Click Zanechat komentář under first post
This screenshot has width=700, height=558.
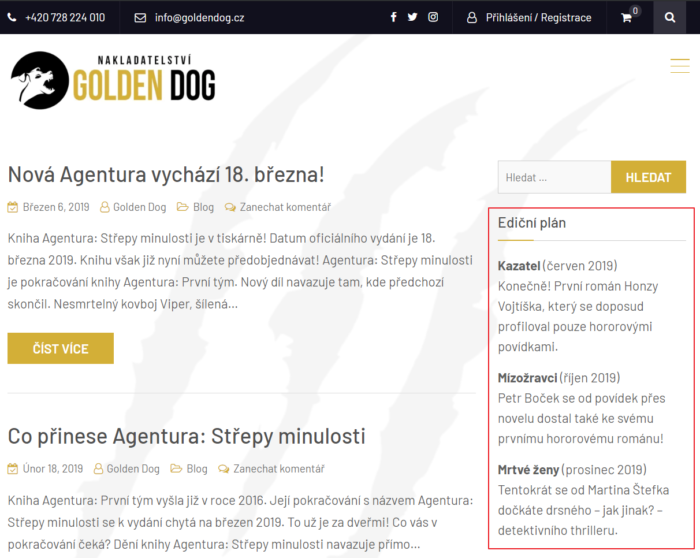pos(285,207)
